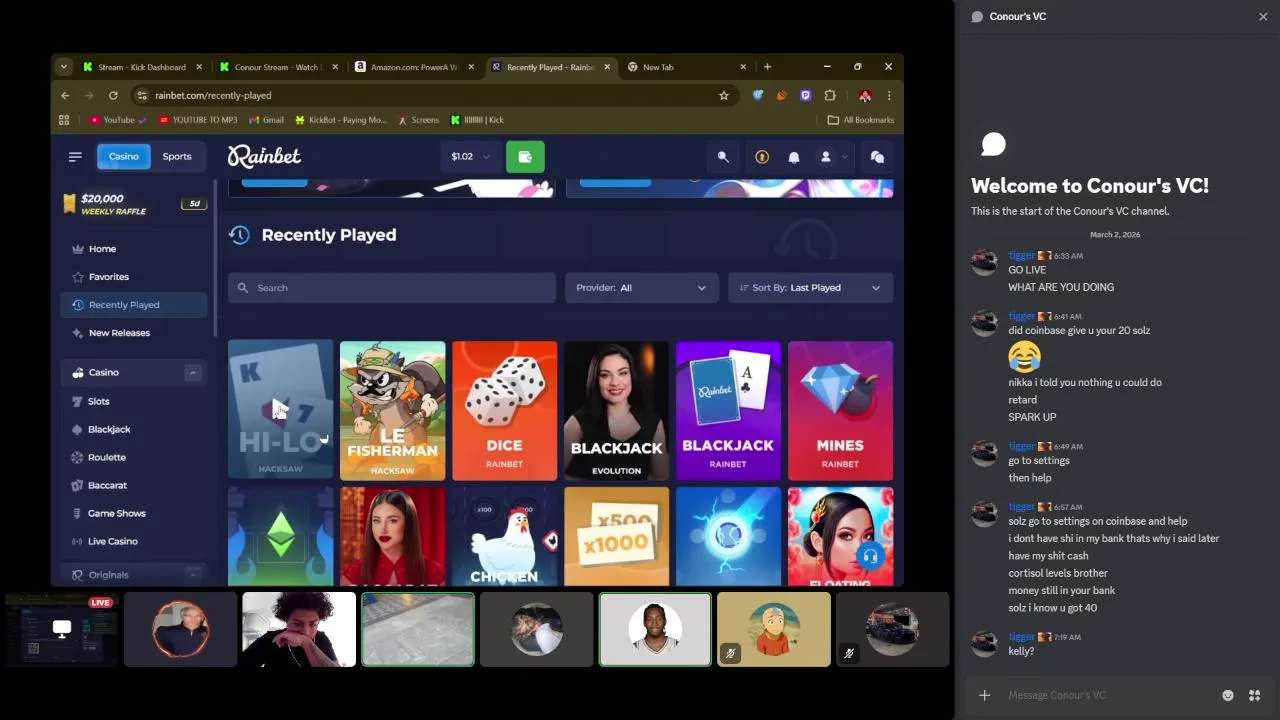Open the user profile icon
This screenshot has width=1280, height=720.
click(826, 157)
